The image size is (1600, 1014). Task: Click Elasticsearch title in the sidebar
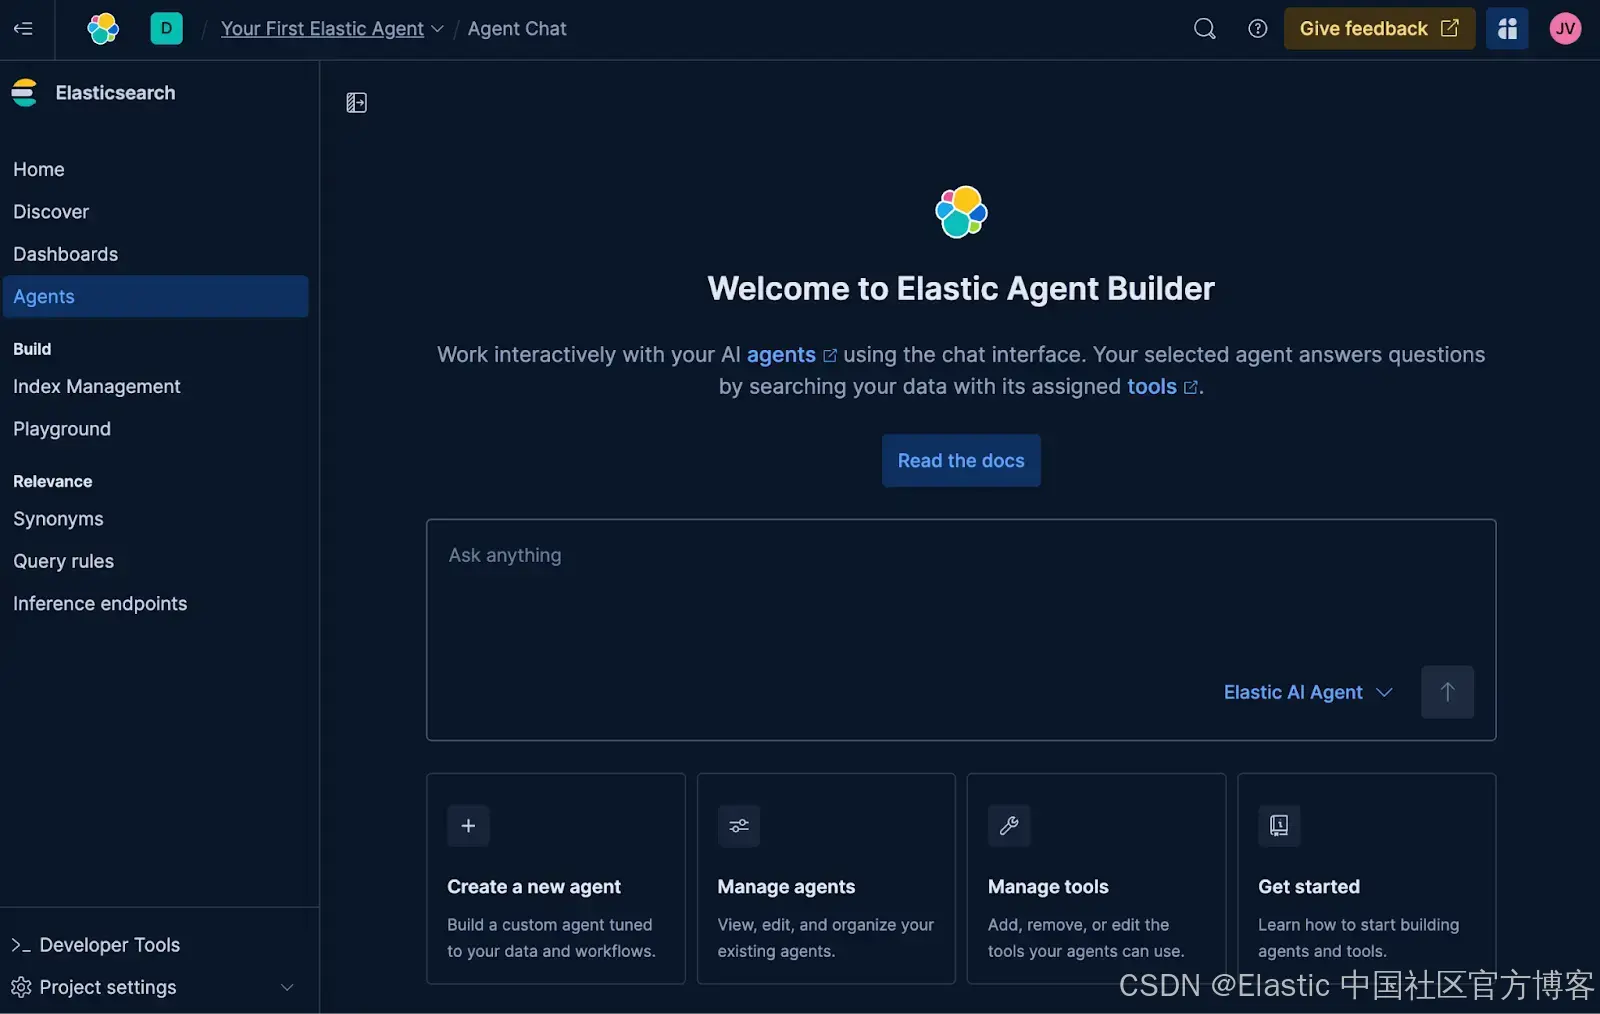(115, 93)
